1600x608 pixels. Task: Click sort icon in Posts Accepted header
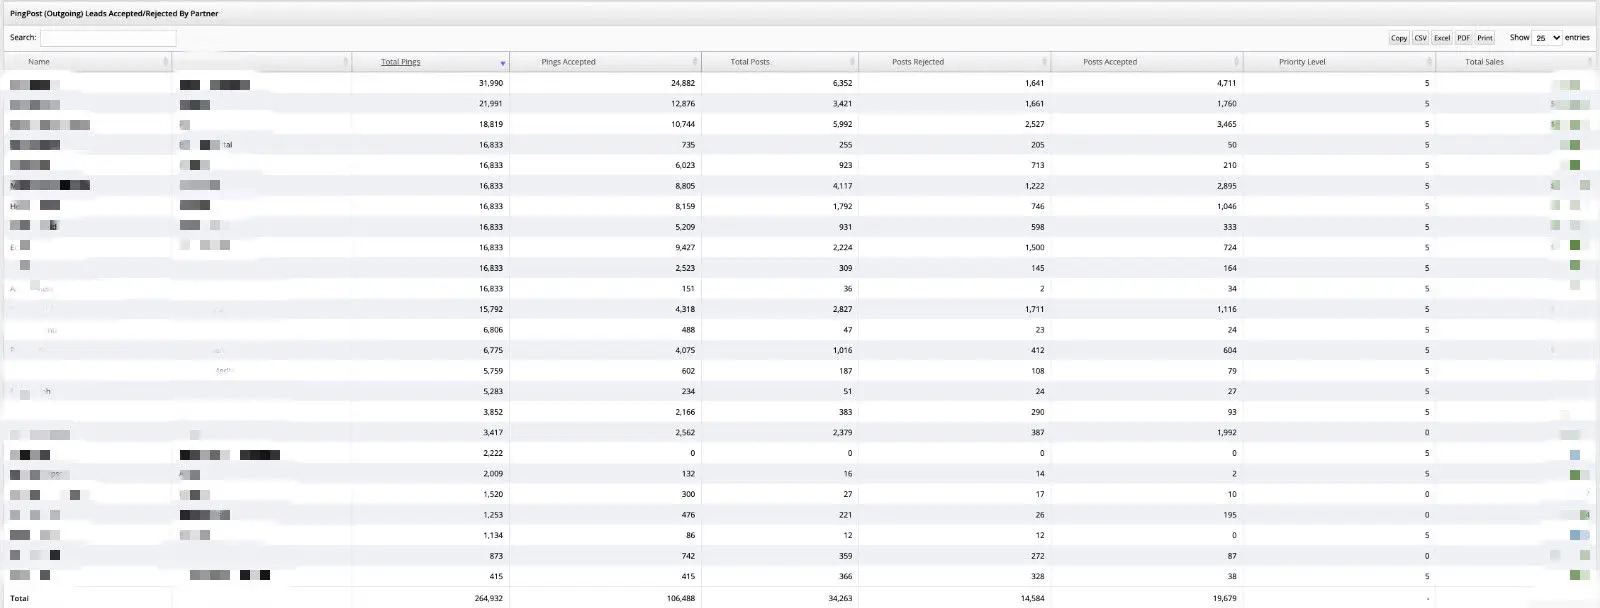pyautogui.click(x=1236, y=62)
